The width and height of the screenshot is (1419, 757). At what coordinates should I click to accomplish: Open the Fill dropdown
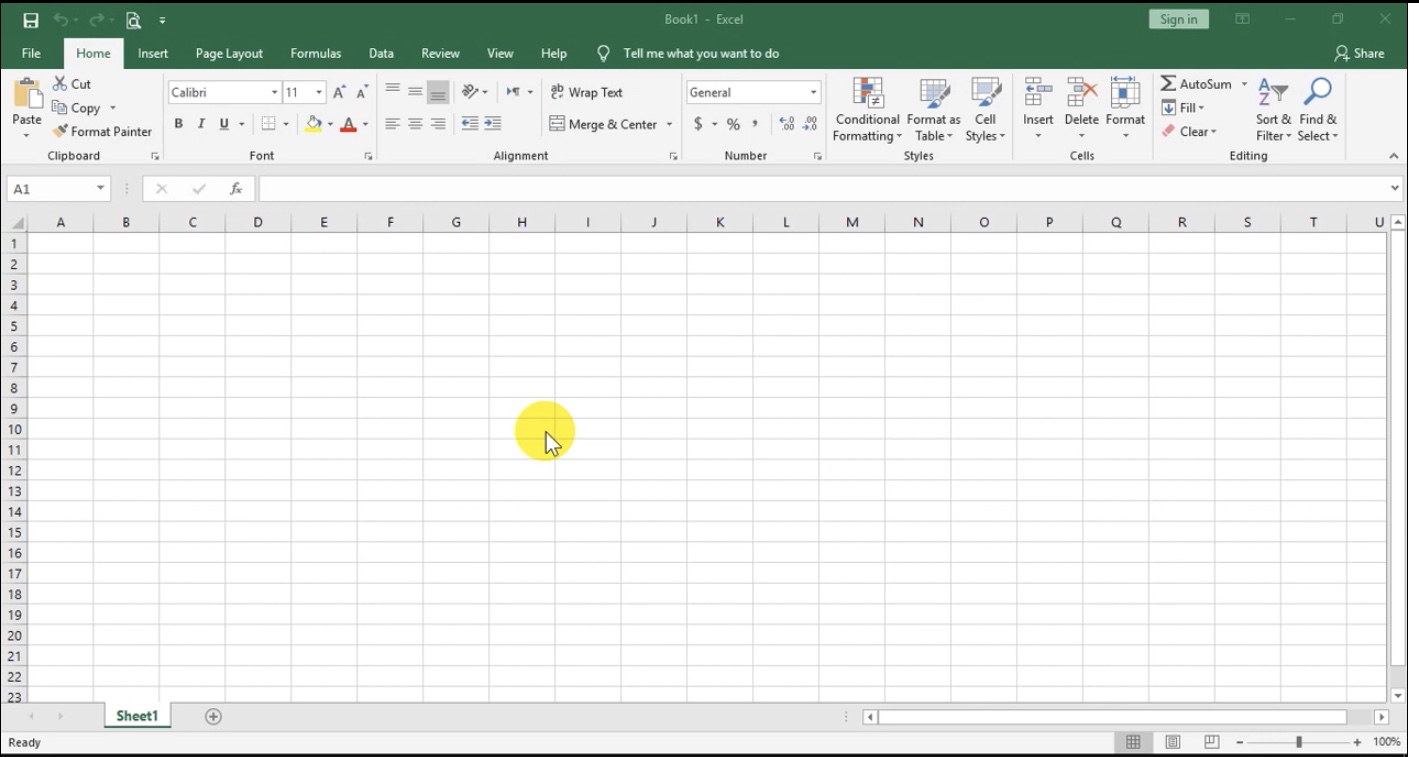(1184, 108)
